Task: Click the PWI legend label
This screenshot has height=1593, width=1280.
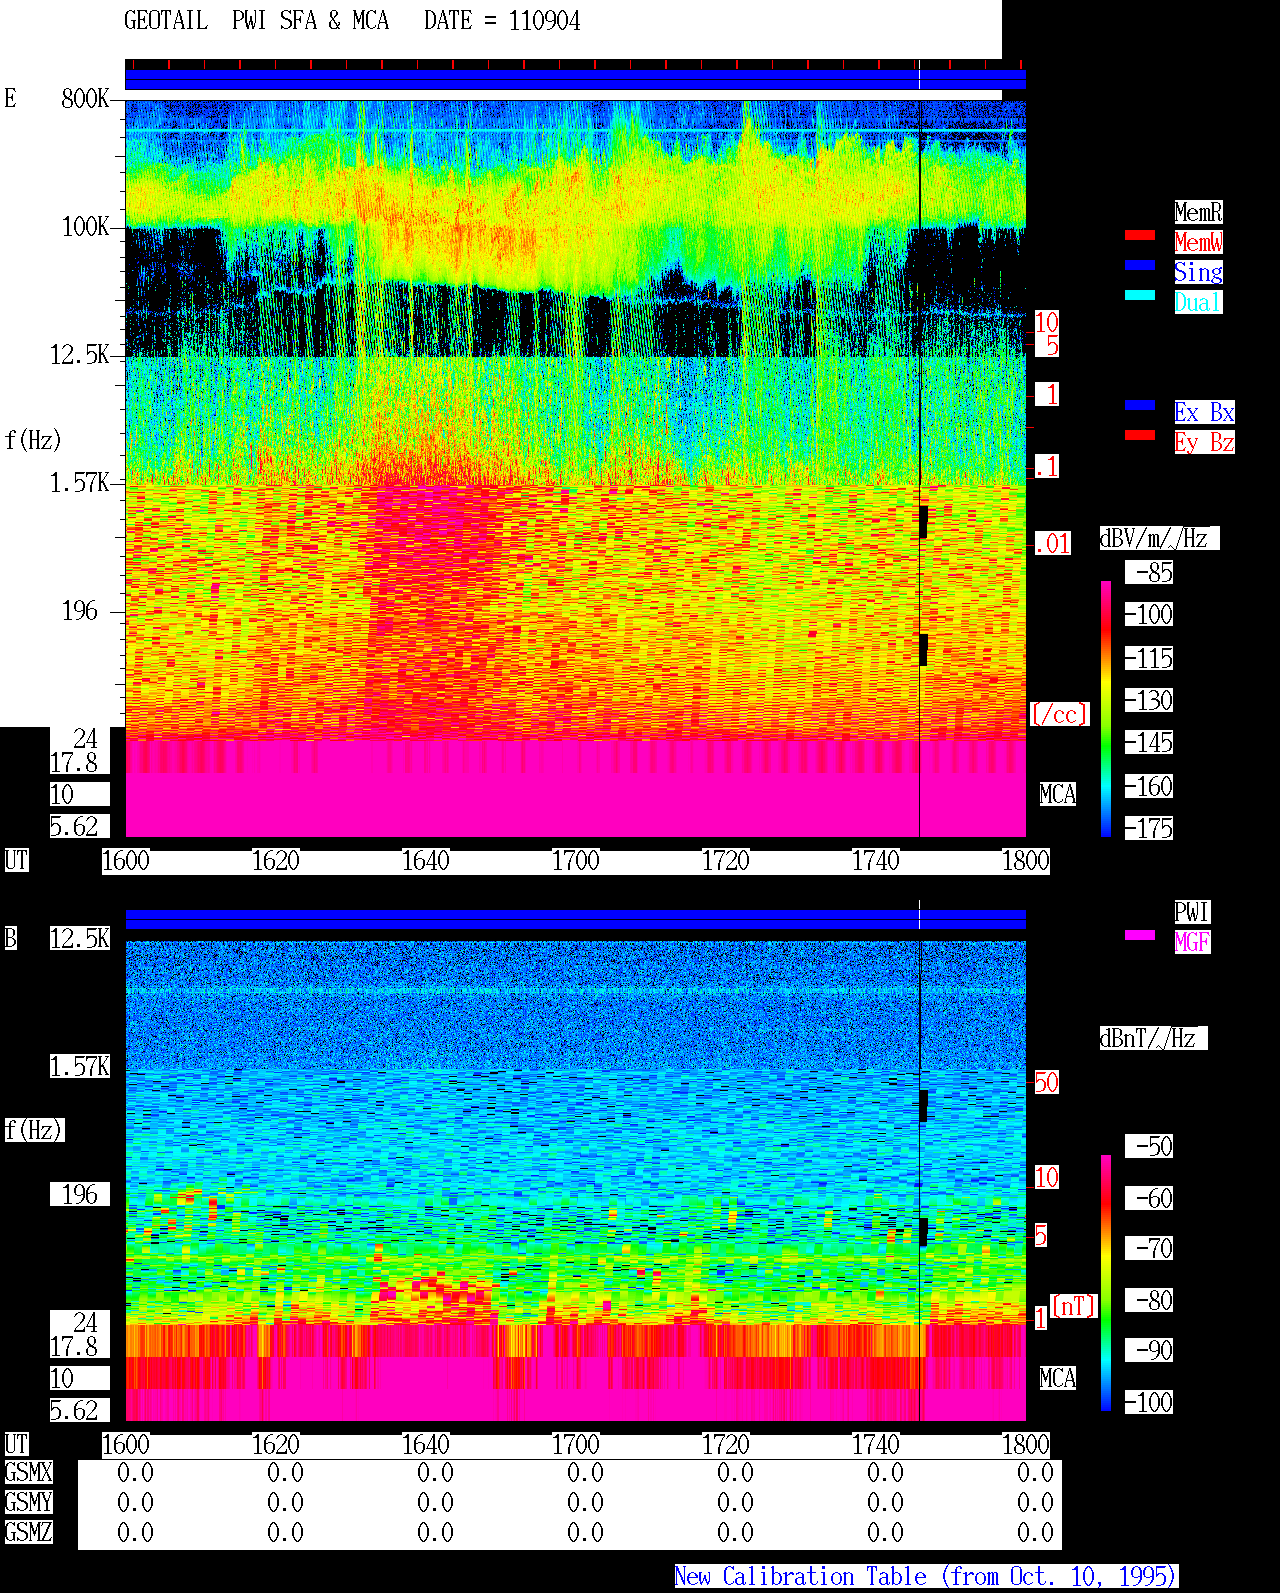Action: click(x=1192, y=912)
